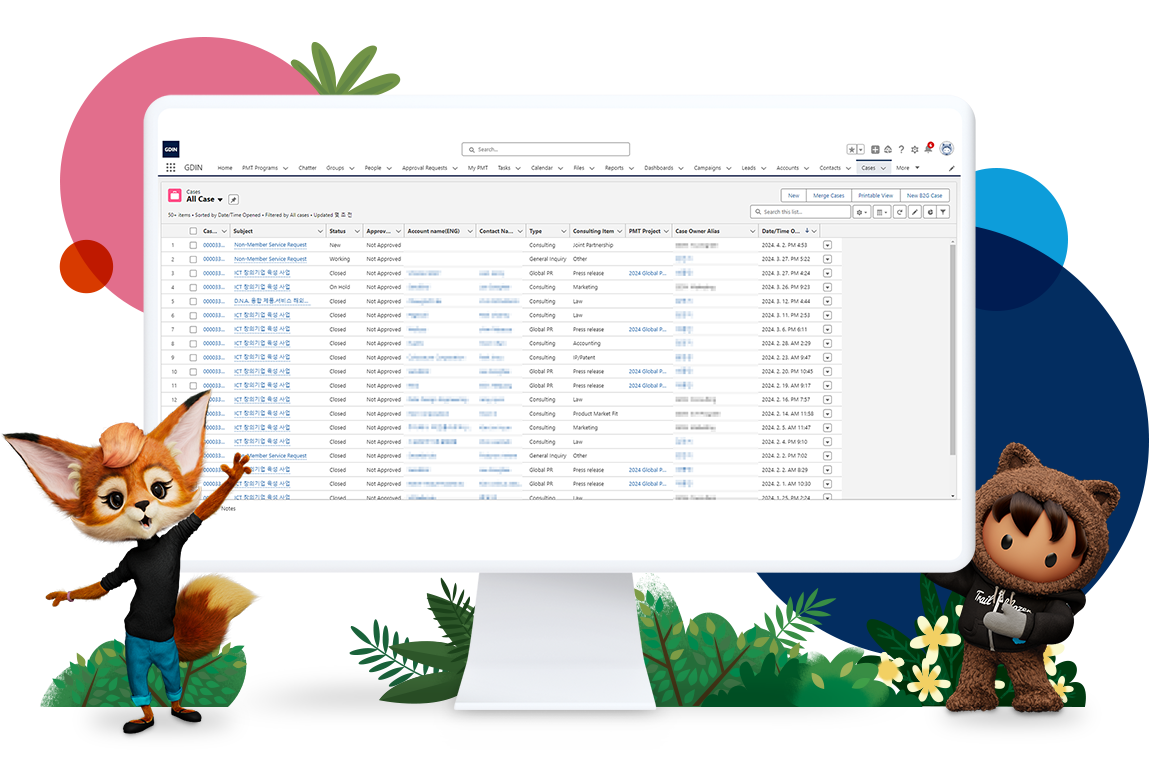This screenshot has height=760, width=1150.
Task: Click the global Search field
Action: pyautogui.click(x=546, y=150)
